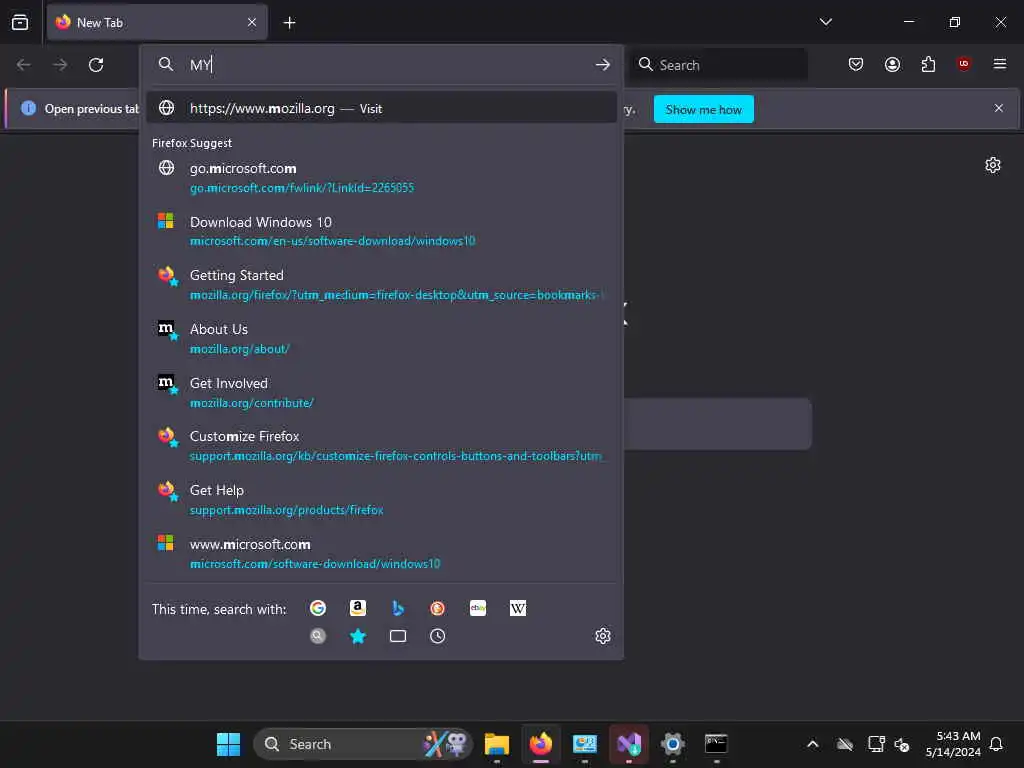Open File Explorer from taskbar
The height and width of the screenshot is (768, 1024).
[x=497, y=744]
